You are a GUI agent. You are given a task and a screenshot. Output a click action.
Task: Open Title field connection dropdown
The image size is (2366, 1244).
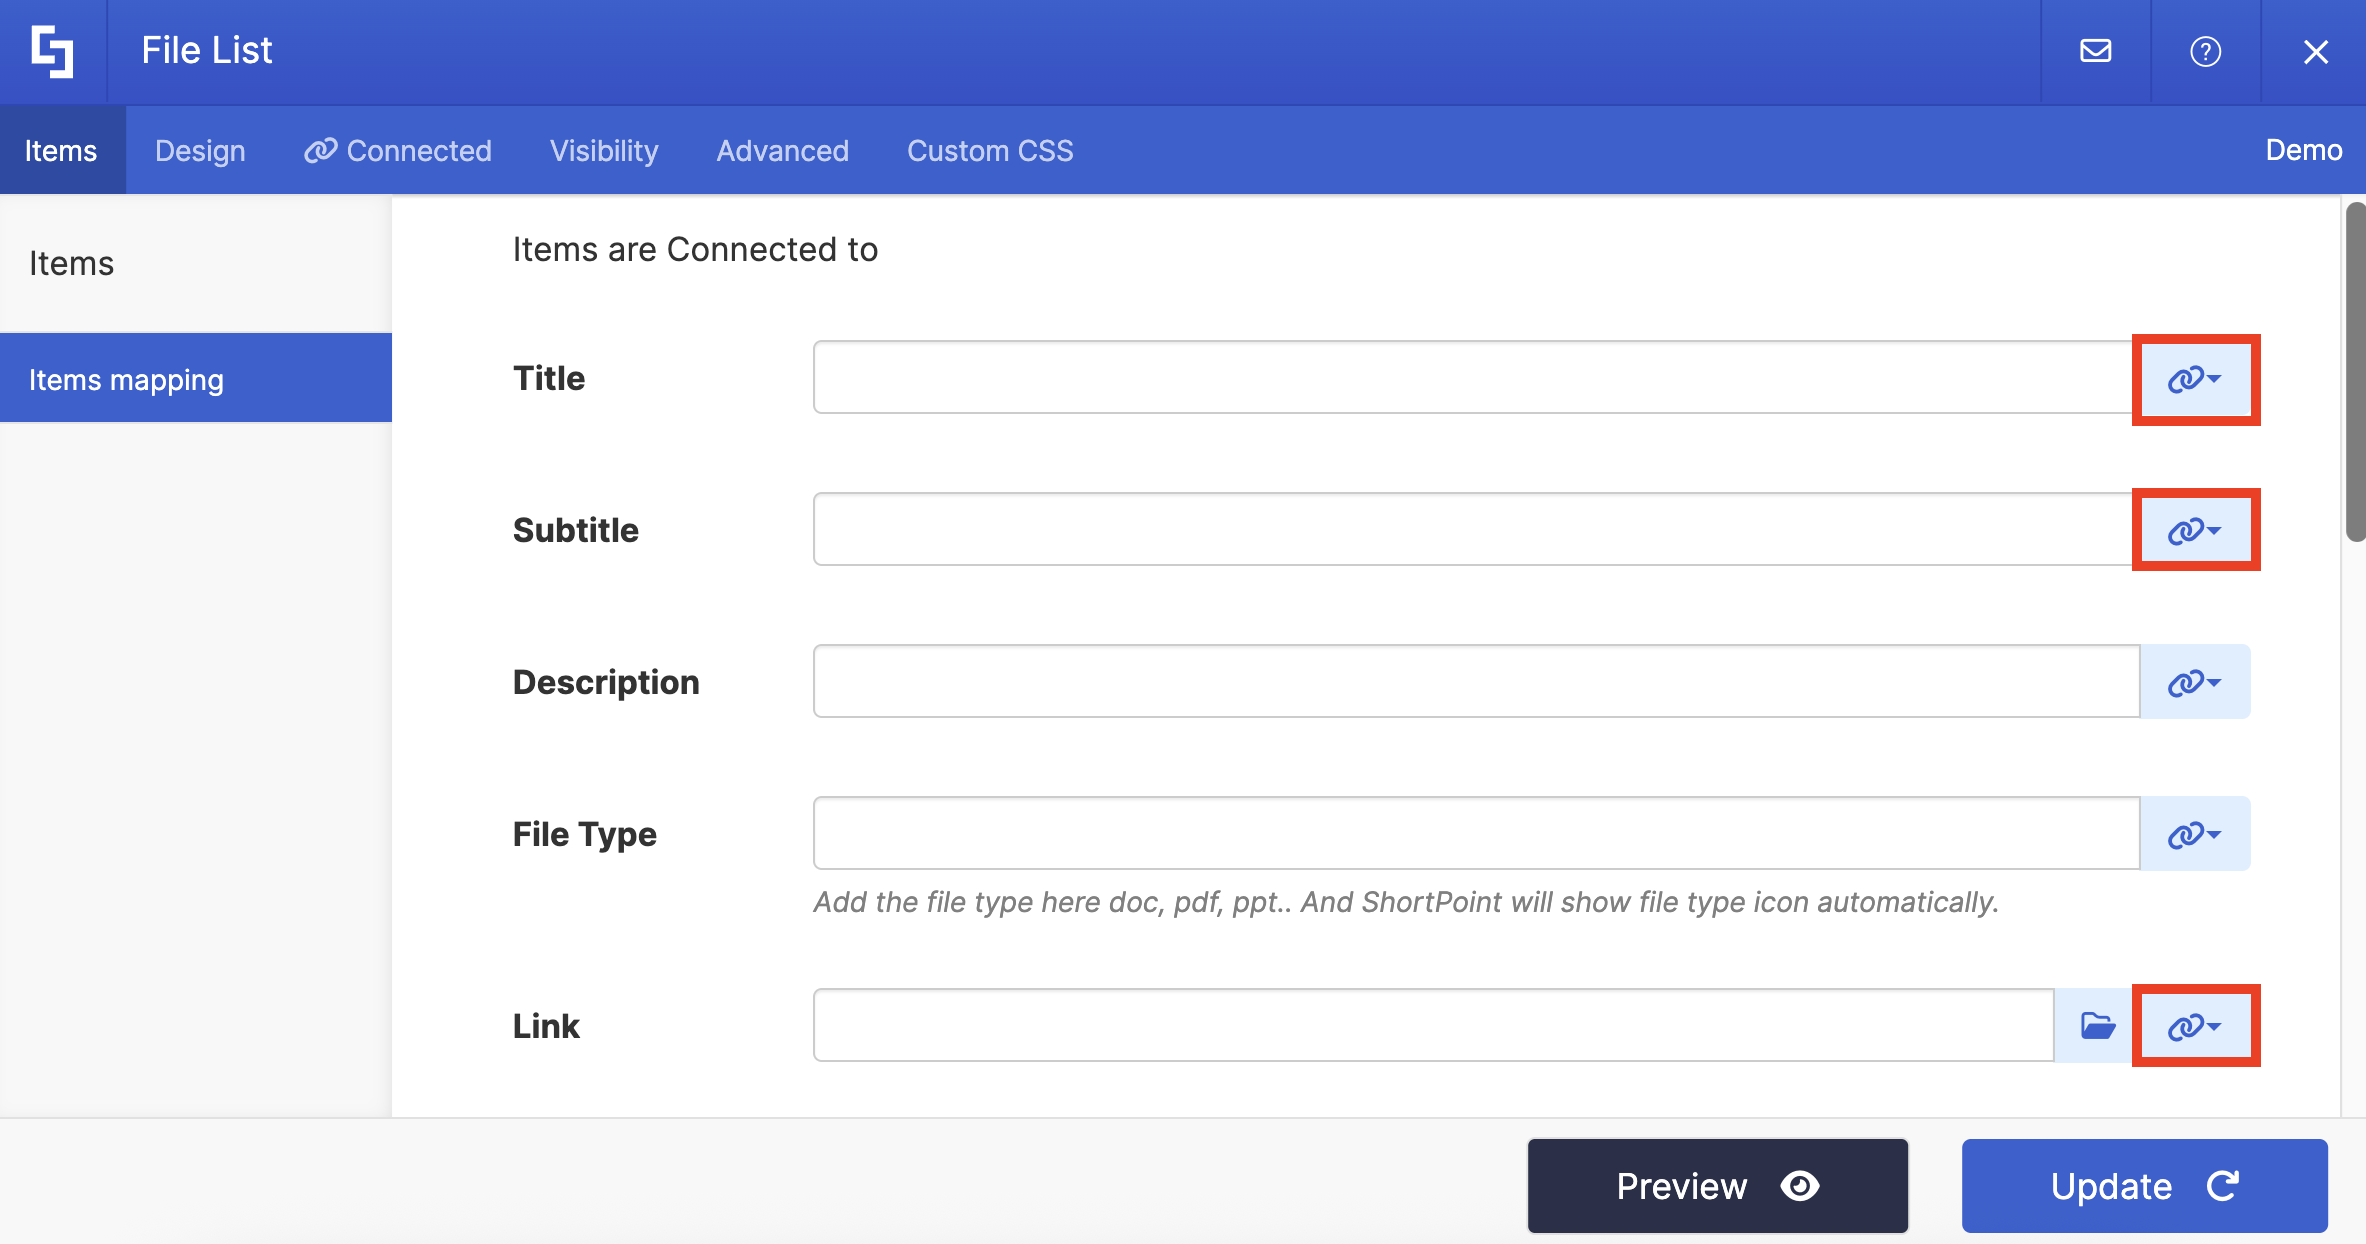point(2194,379)
